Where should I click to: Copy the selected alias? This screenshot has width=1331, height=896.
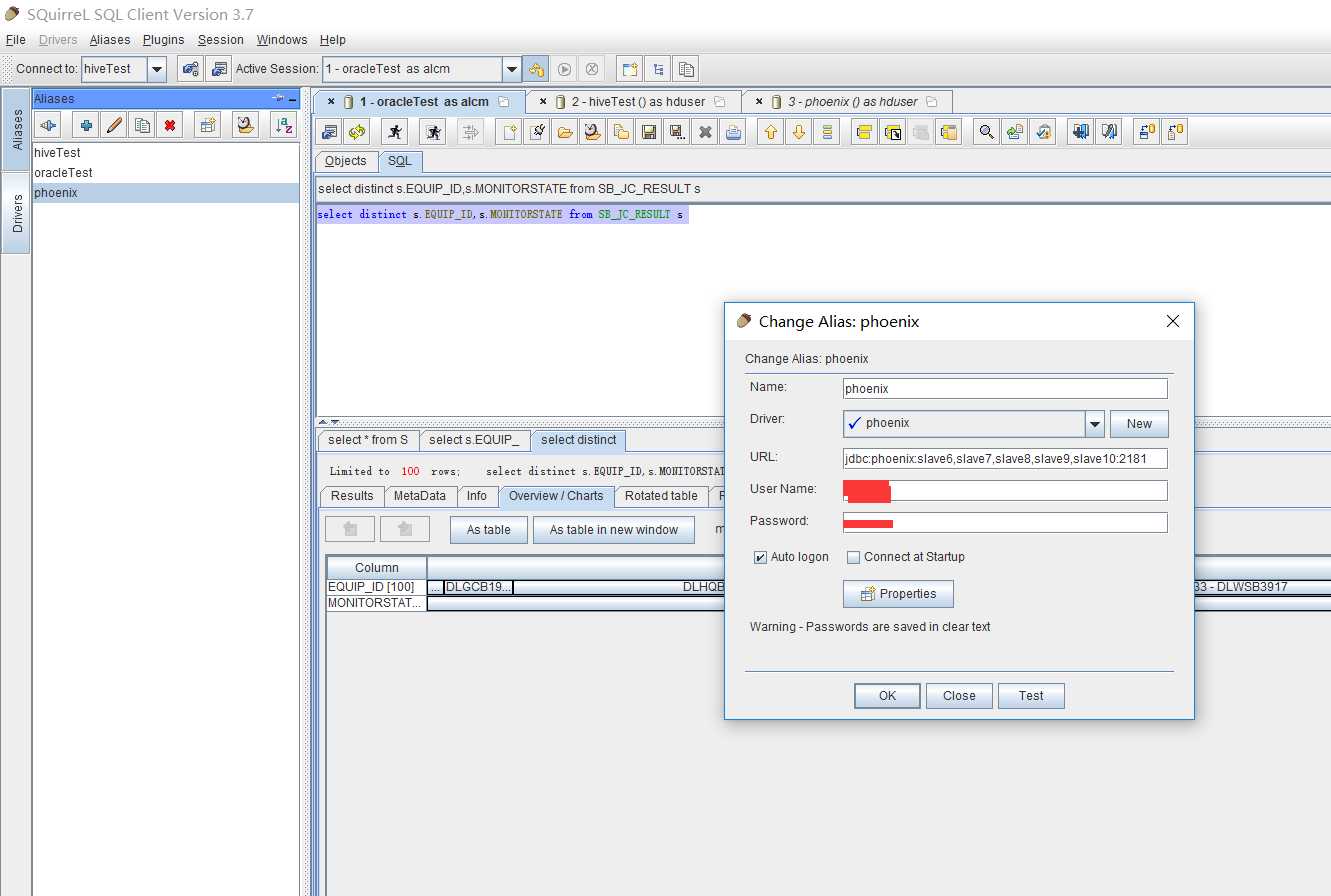tap(143, 125)
